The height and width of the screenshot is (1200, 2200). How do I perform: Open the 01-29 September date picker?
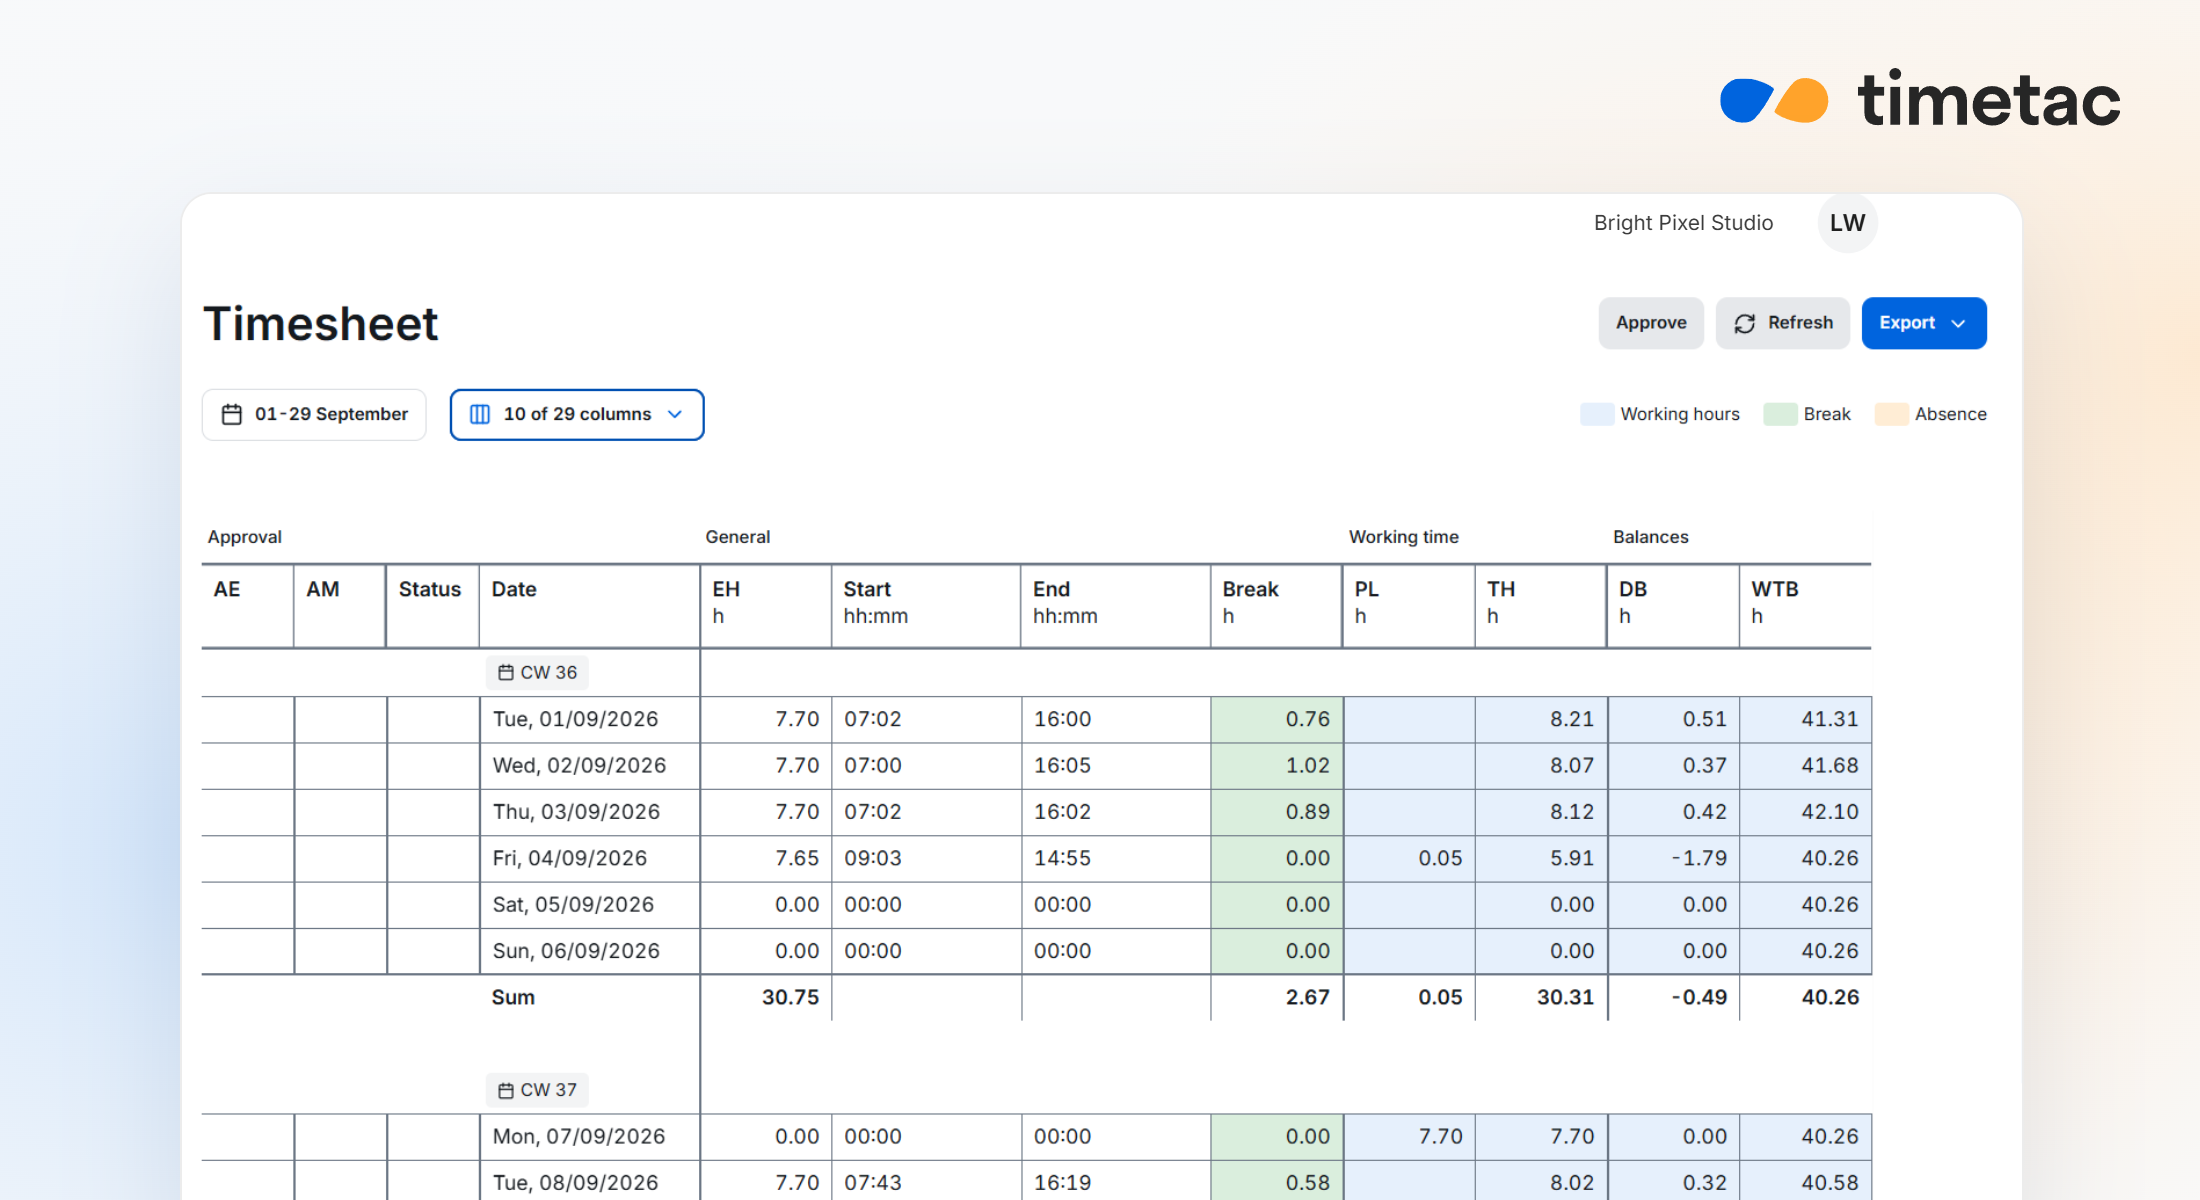pos(314,414)
